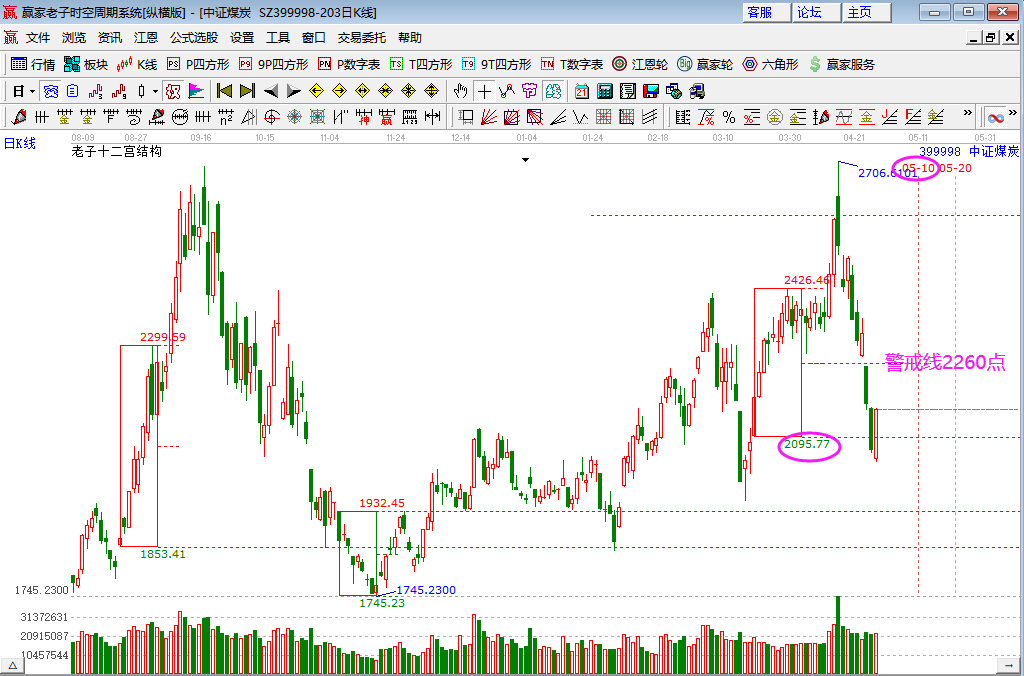Open the P数字表 number table

pos(349,64)
